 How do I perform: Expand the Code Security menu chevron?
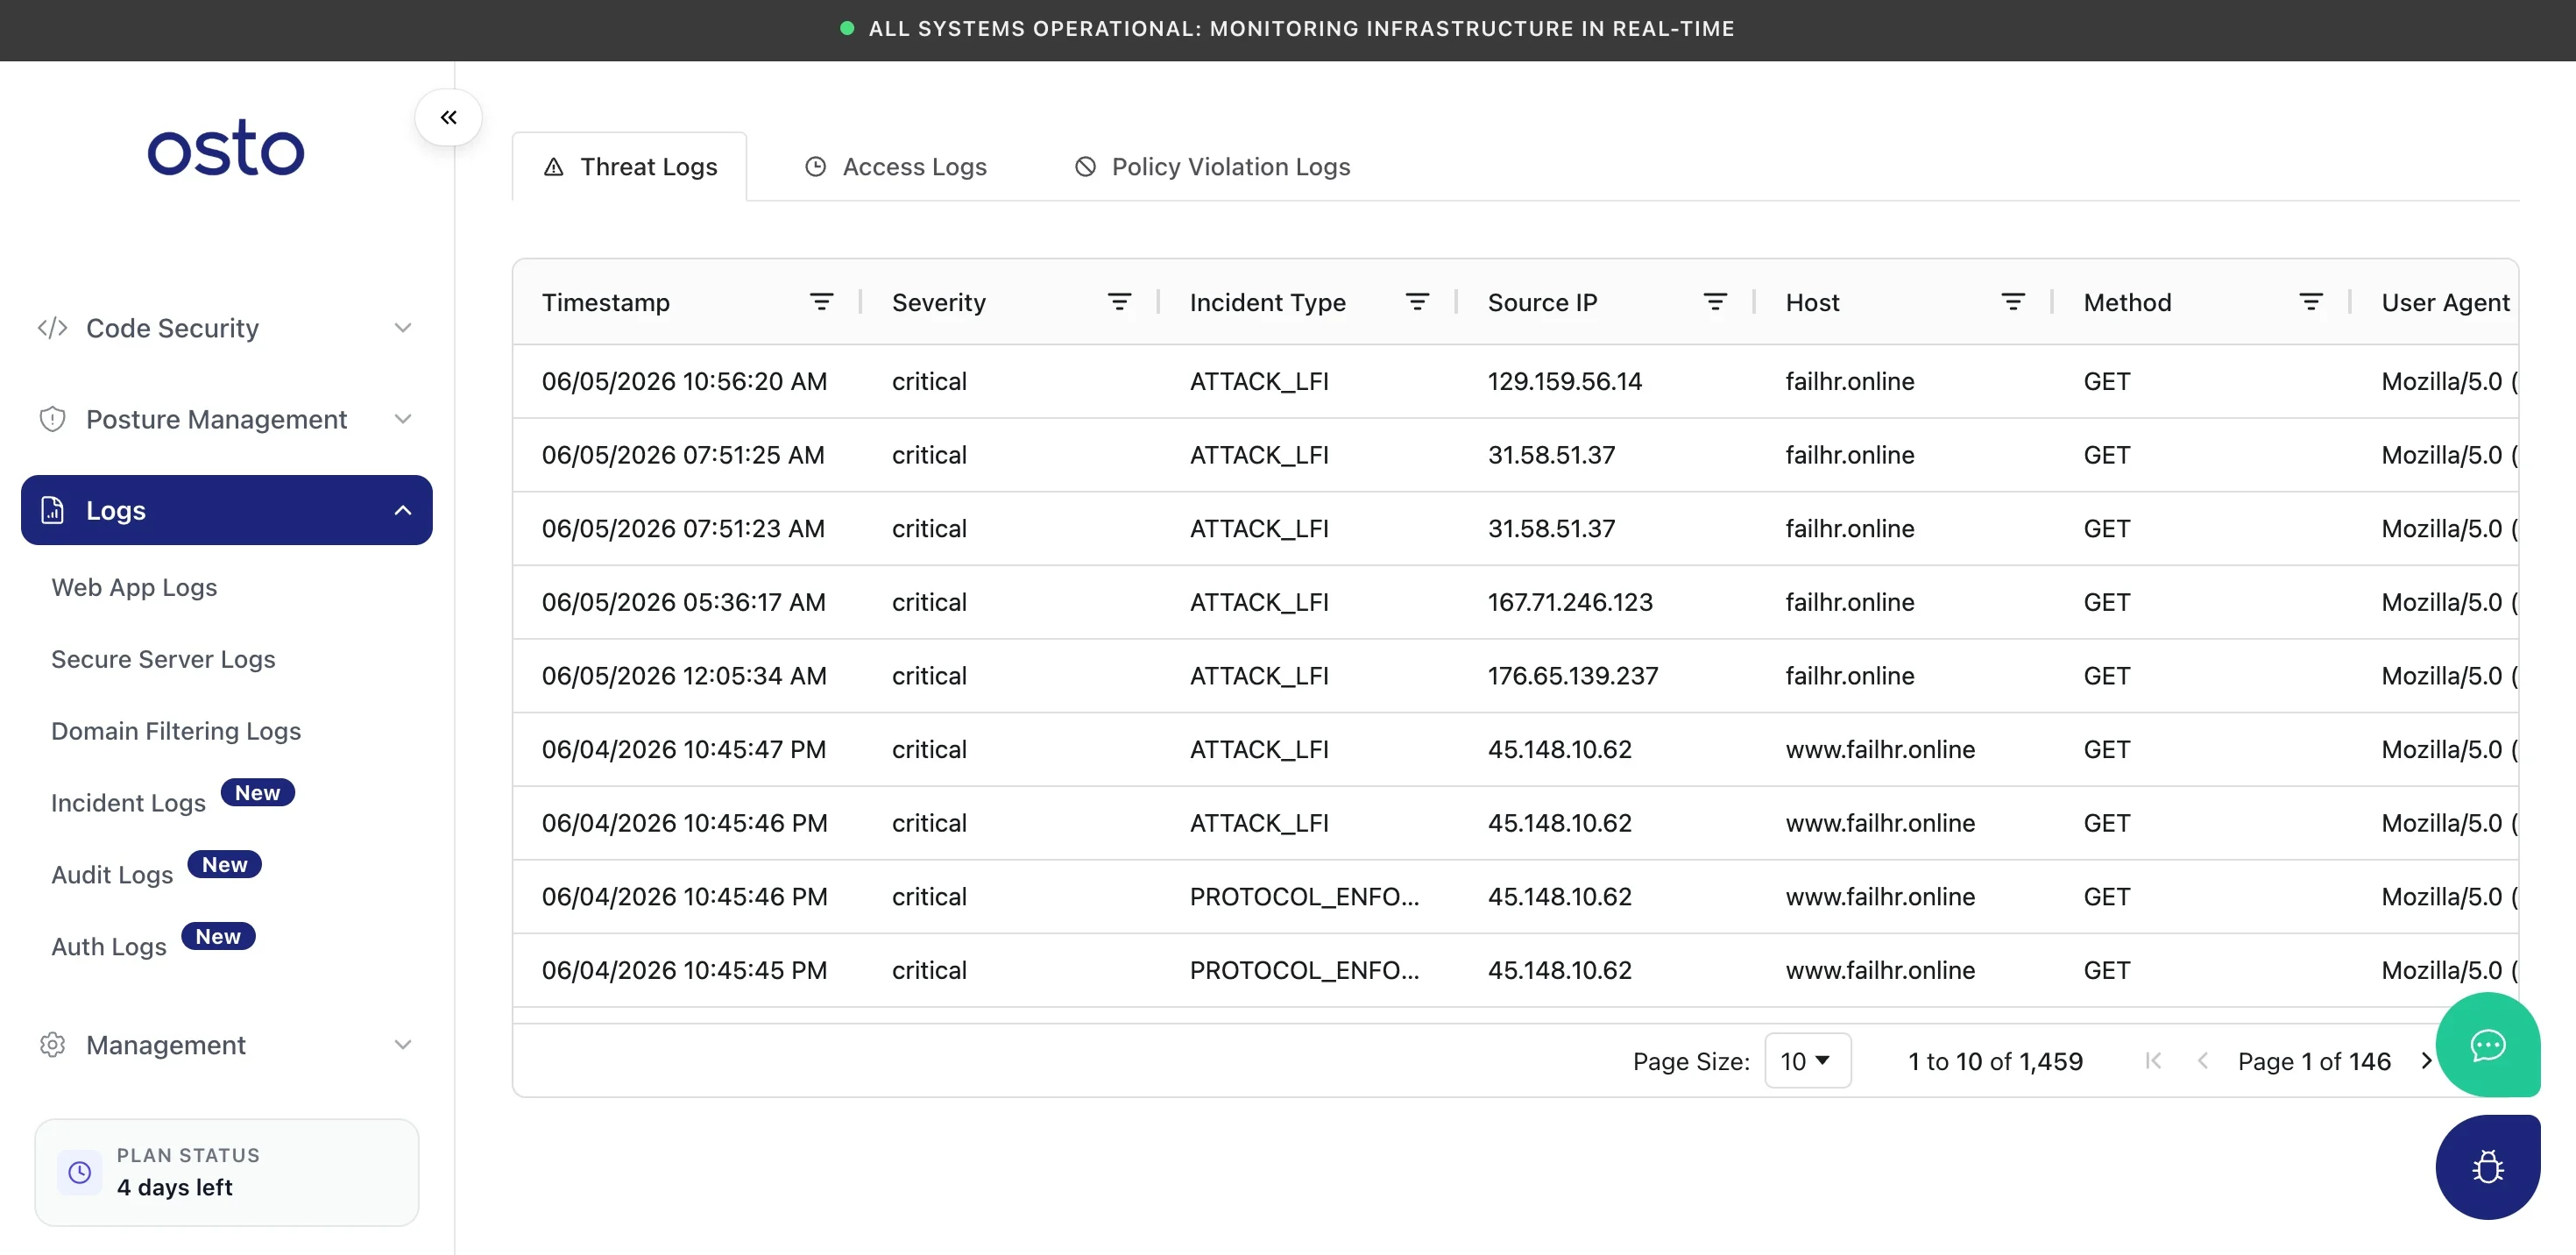tap(403, 328)
